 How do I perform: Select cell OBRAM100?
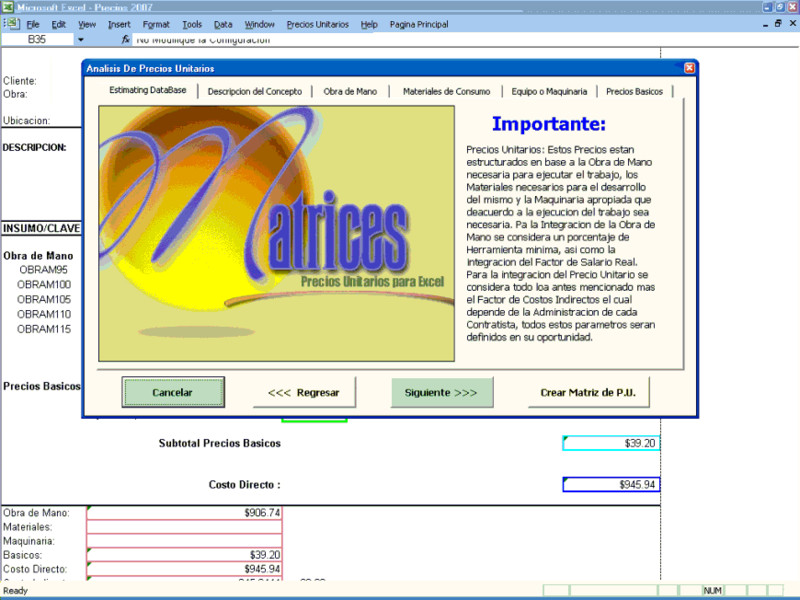[x=43, y=285]
